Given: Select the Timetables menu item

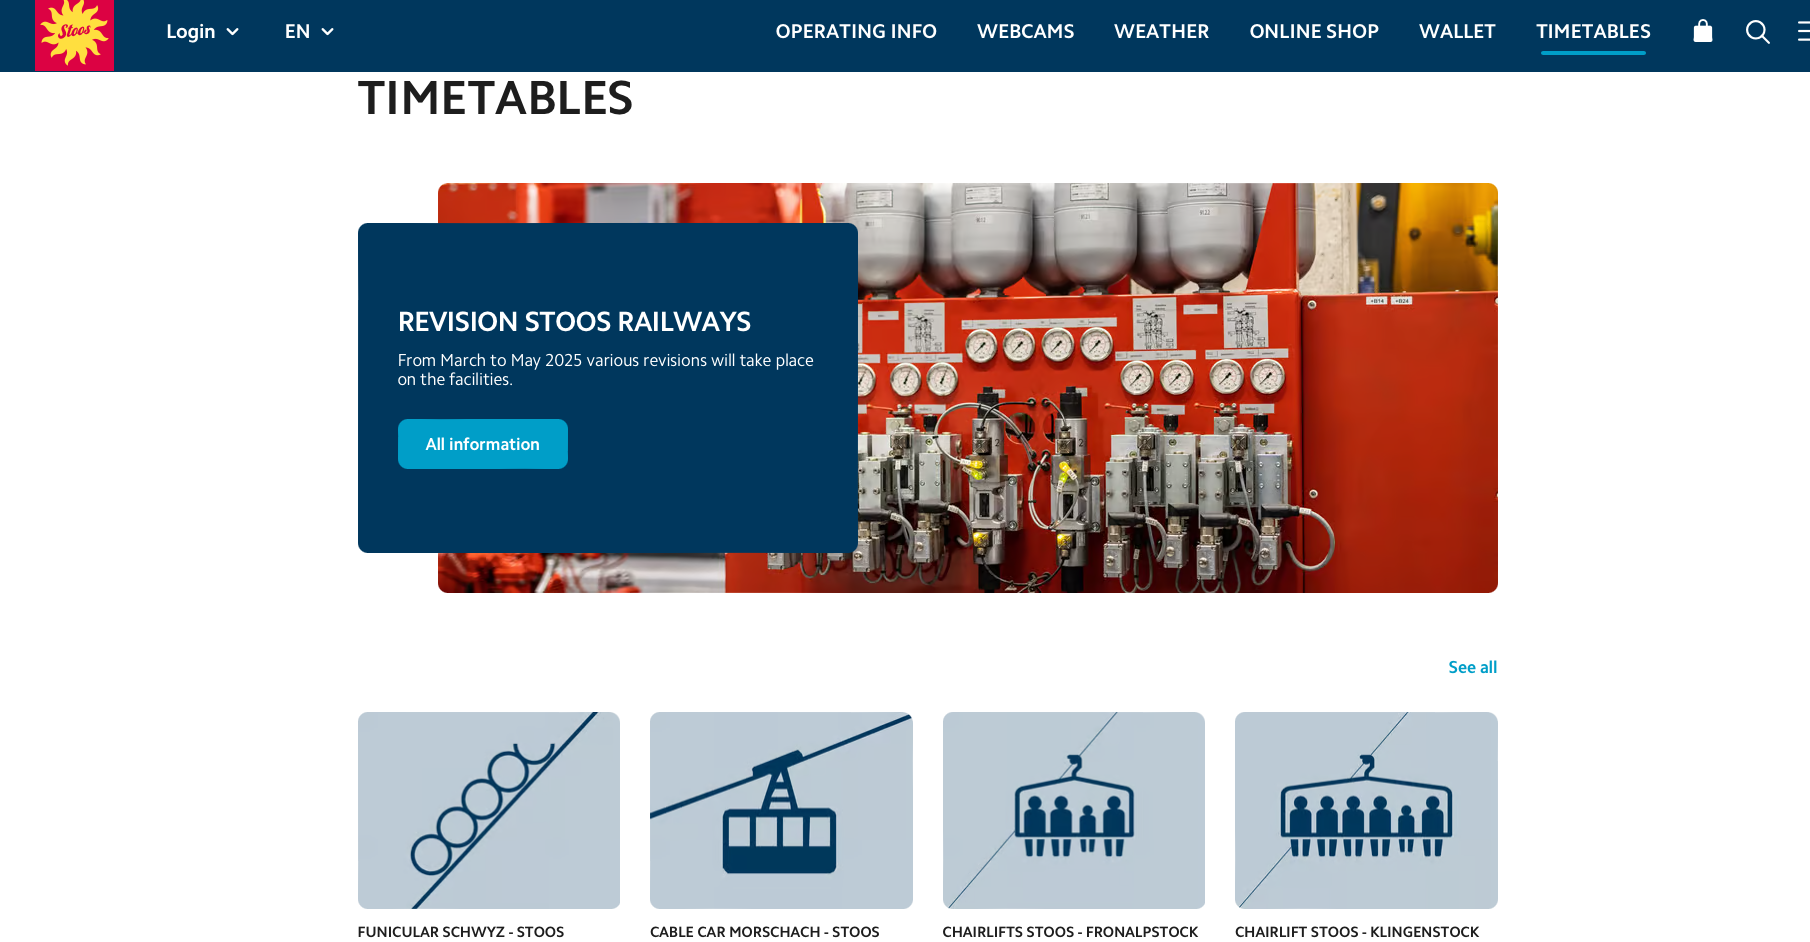Looking at the screenshot, I should tap(1593, 32).
